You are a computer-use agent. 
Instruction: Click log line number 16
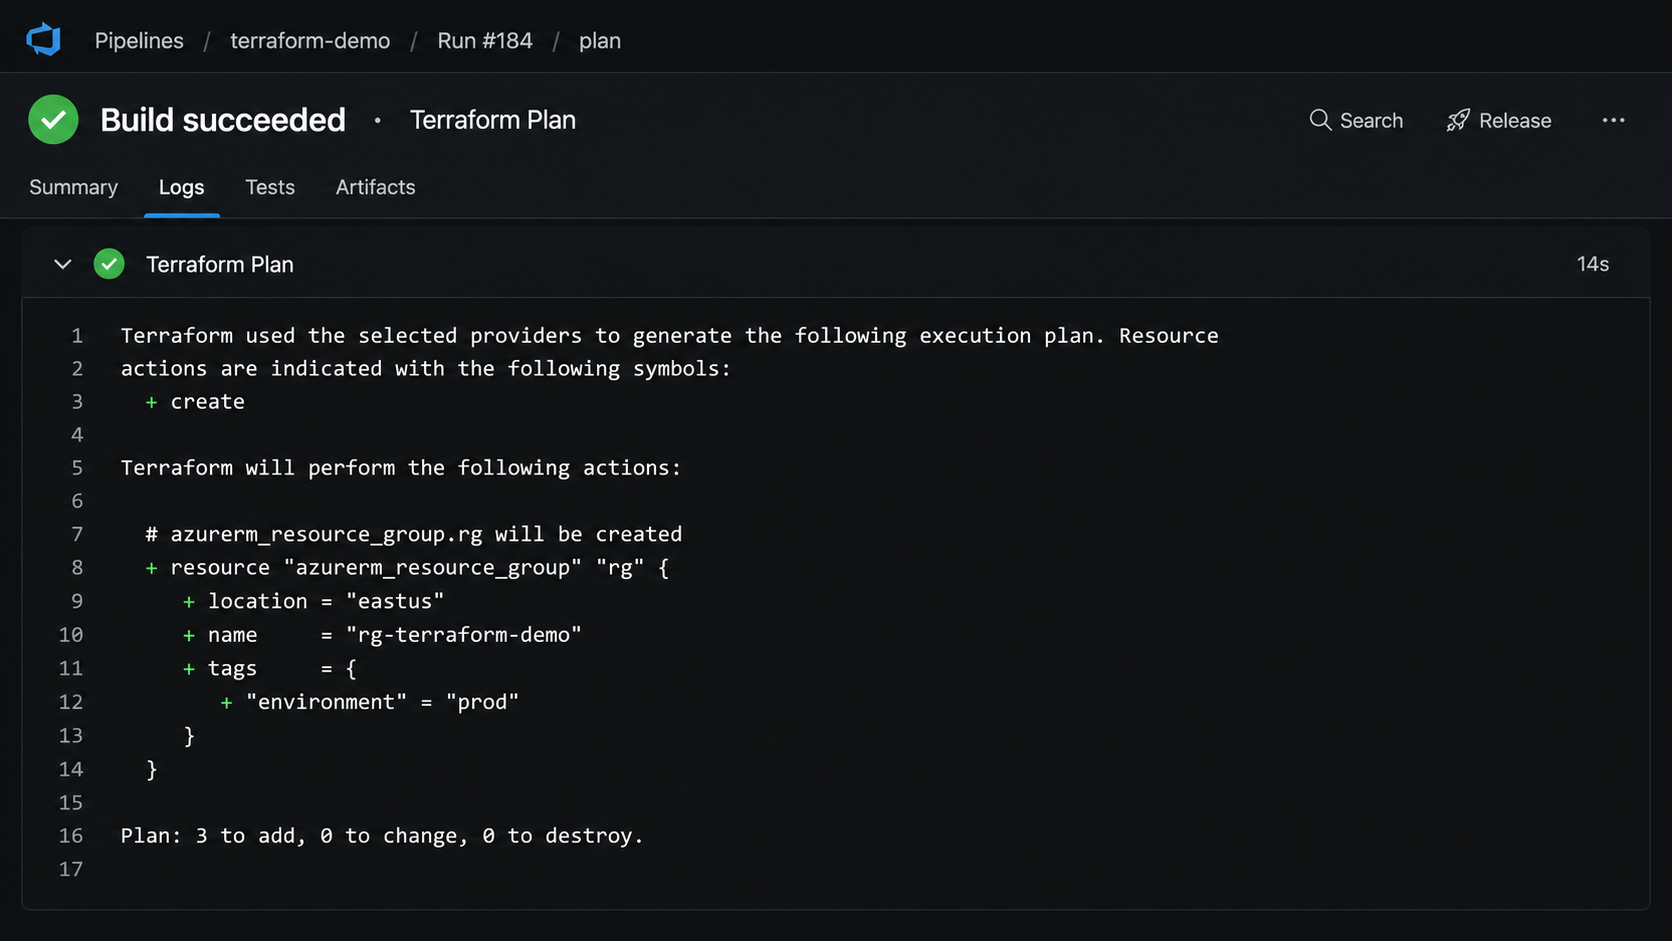coord(71,836)
